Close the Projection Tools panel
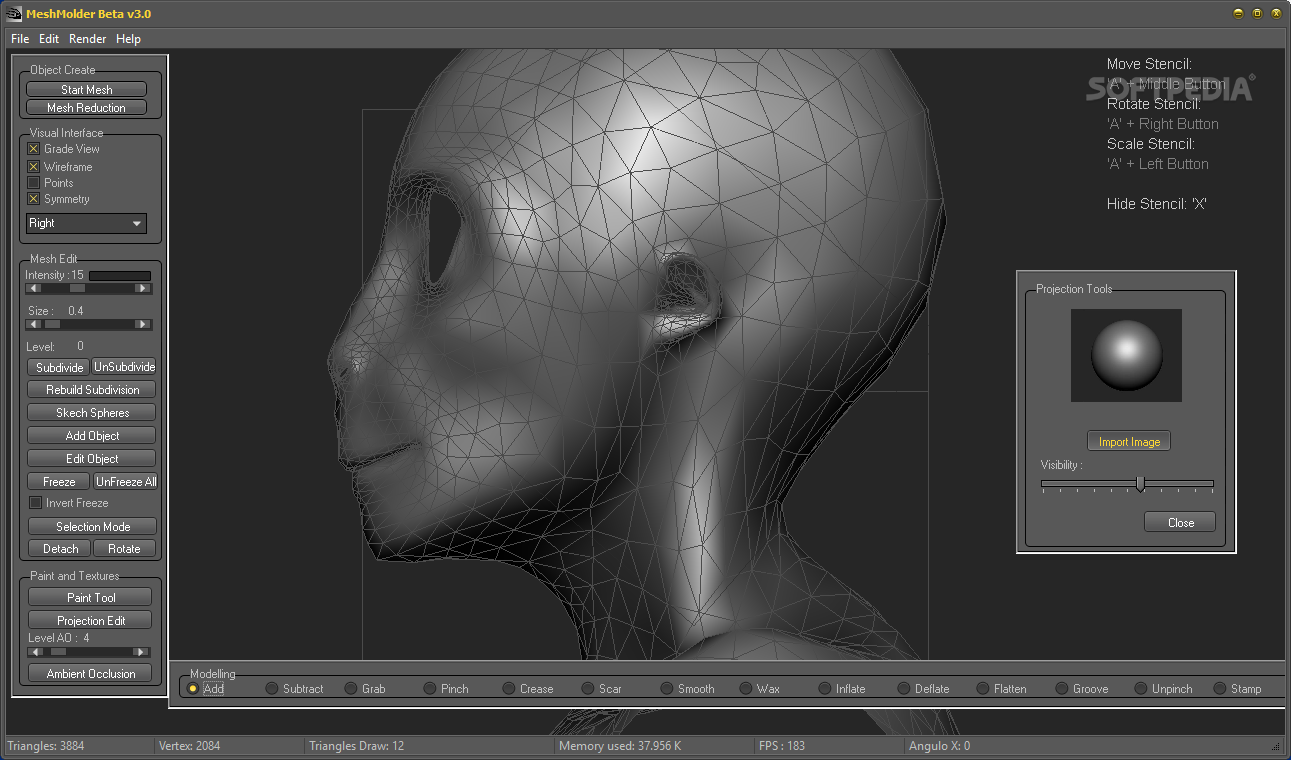Viewport: 1291px width, 760px height. (1180, 522)
